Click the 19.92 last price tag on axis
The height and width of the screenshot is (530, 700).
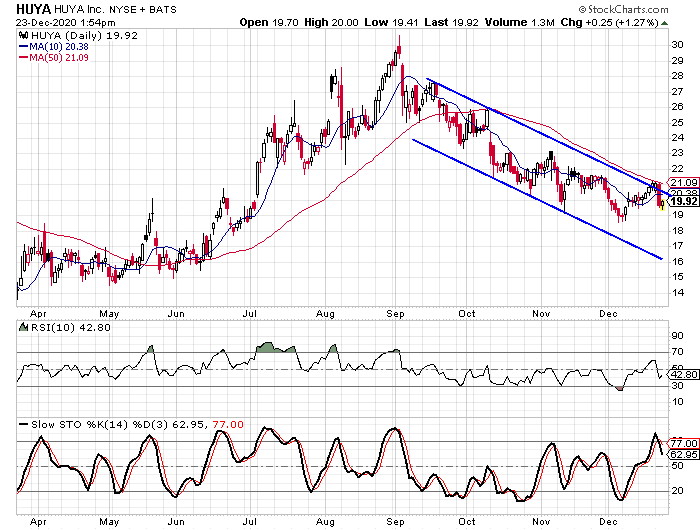coord(683,201)
